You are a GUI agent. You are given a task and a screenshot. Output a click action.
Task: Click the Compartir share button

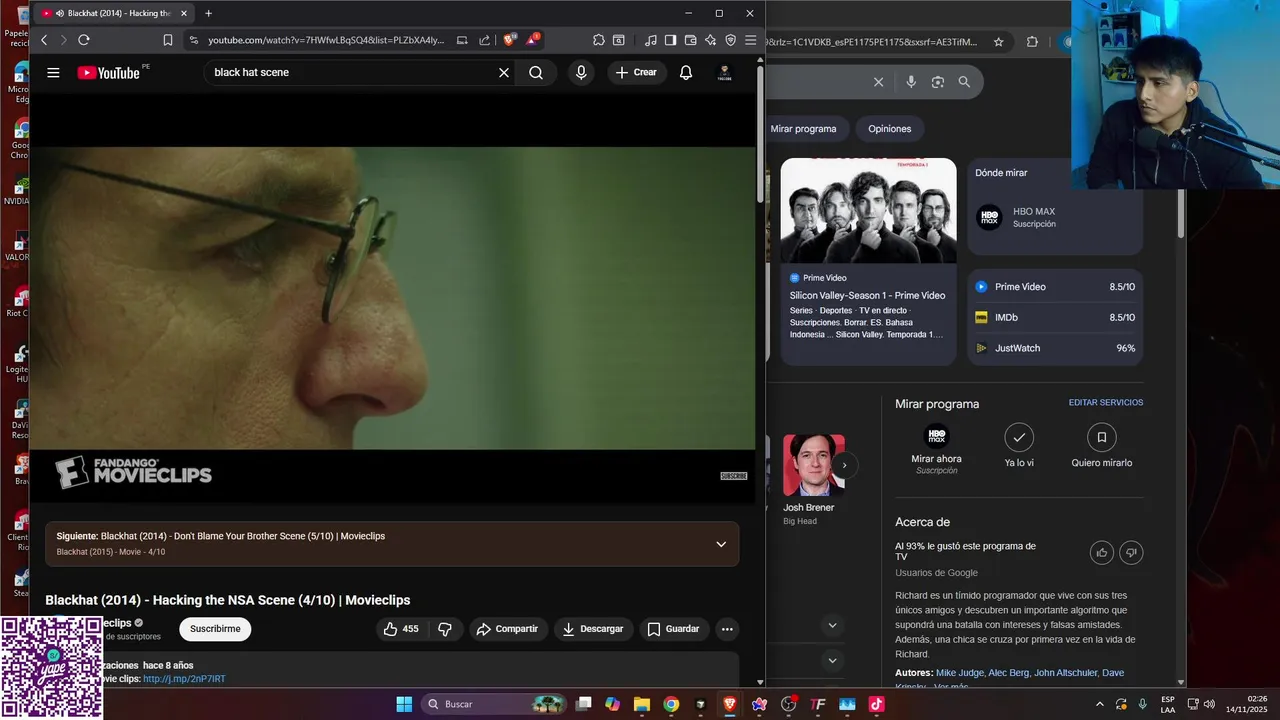pyautogui.click(x=507, y=629)
